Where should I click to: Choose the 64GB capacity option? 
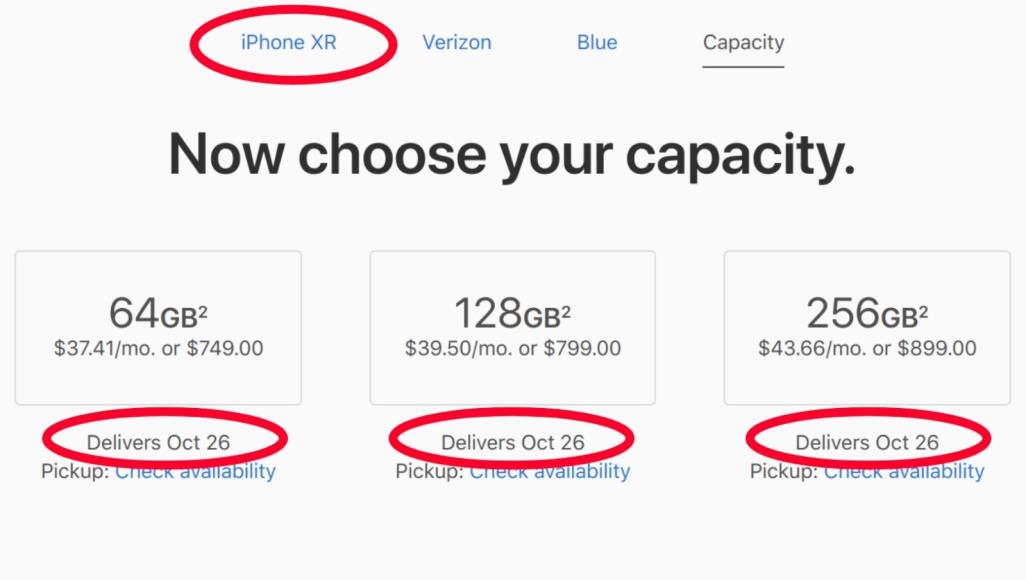point(158,327)
